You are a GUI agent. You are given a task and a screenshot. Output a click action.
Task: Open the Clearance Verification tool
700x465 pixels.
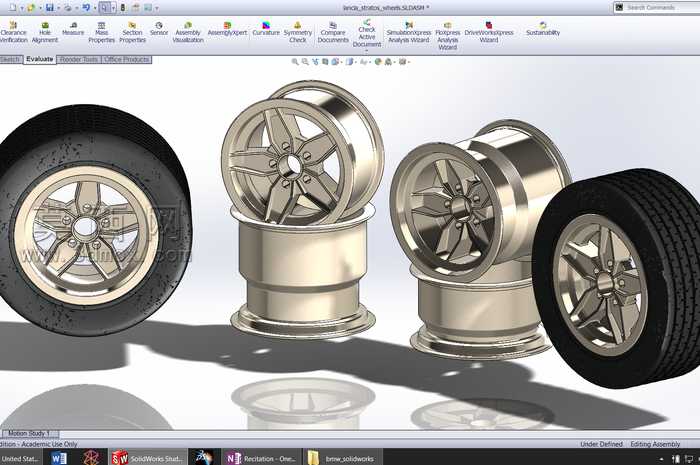[13, 32]
